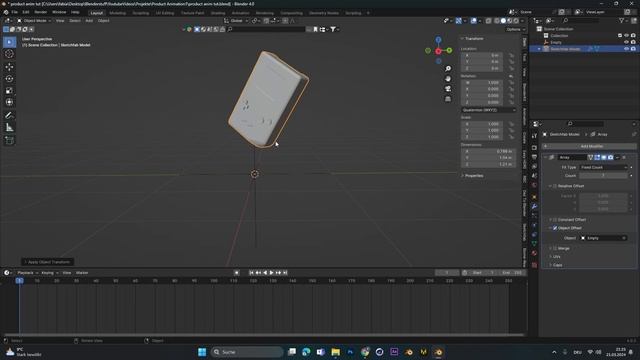Click the Blender logo menu icon
Screen dimensions: 640x360
pyautogui.click(x=6, y=12)
